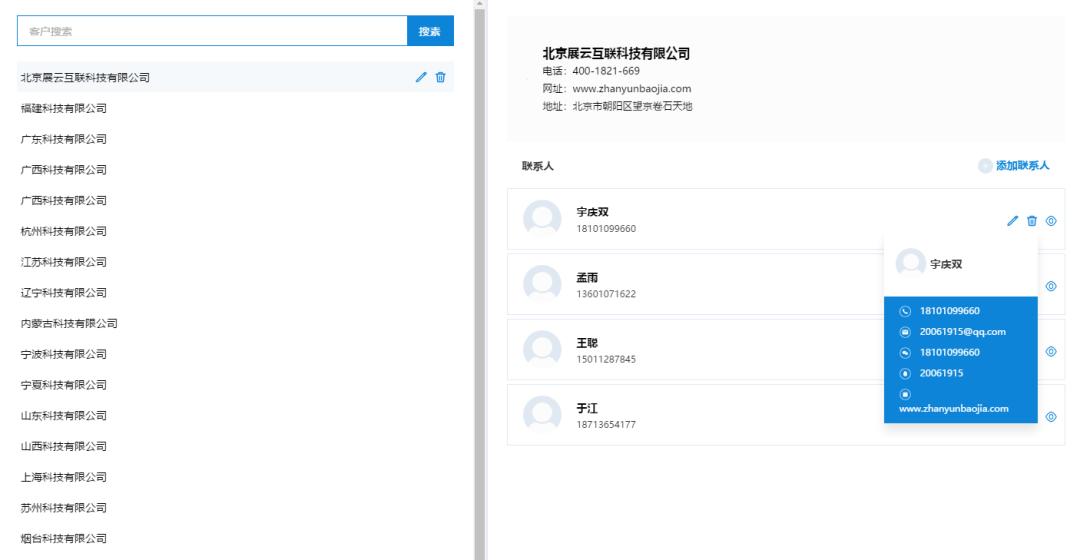The height and width of the screenshot is (560, 1080).
Task: Delete contact 宇庆双 via the trash icon
Action: (x=1032, y=221)
